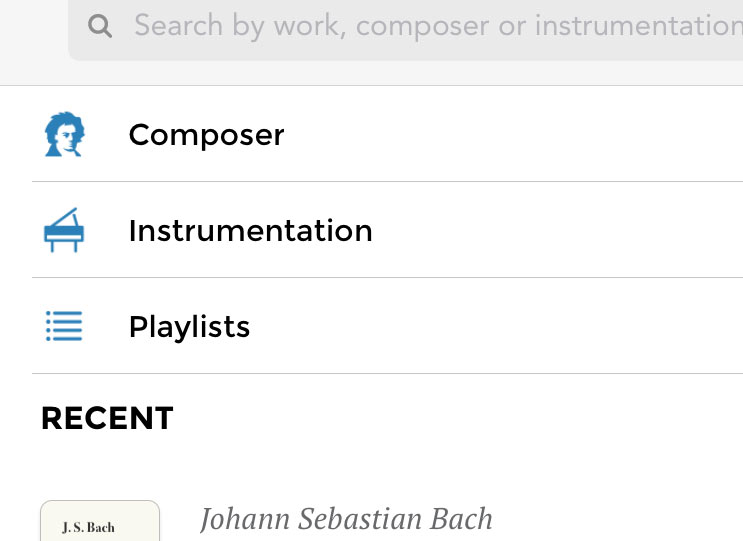Click the blue bulleted list icon
The height and width of the screenshot is (541, 743).
(x=64, y=326)
